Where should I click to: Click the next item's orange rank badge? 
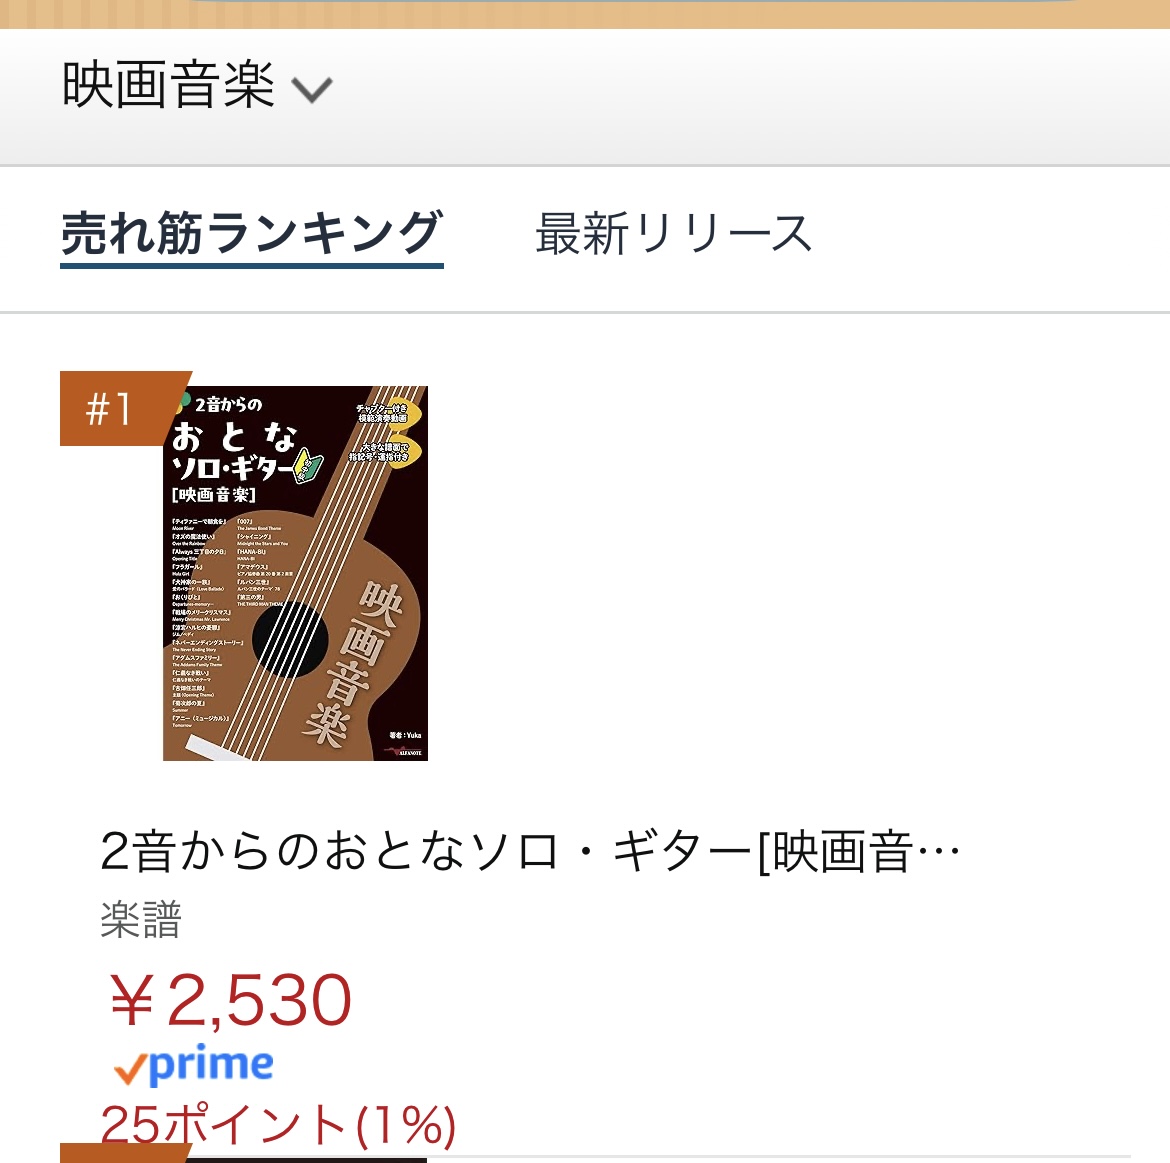[110, 1153]
